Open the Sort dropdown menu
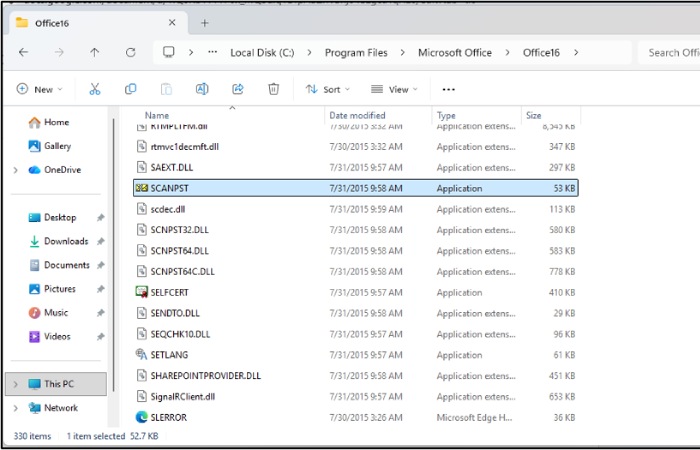 tap(328, 89)
